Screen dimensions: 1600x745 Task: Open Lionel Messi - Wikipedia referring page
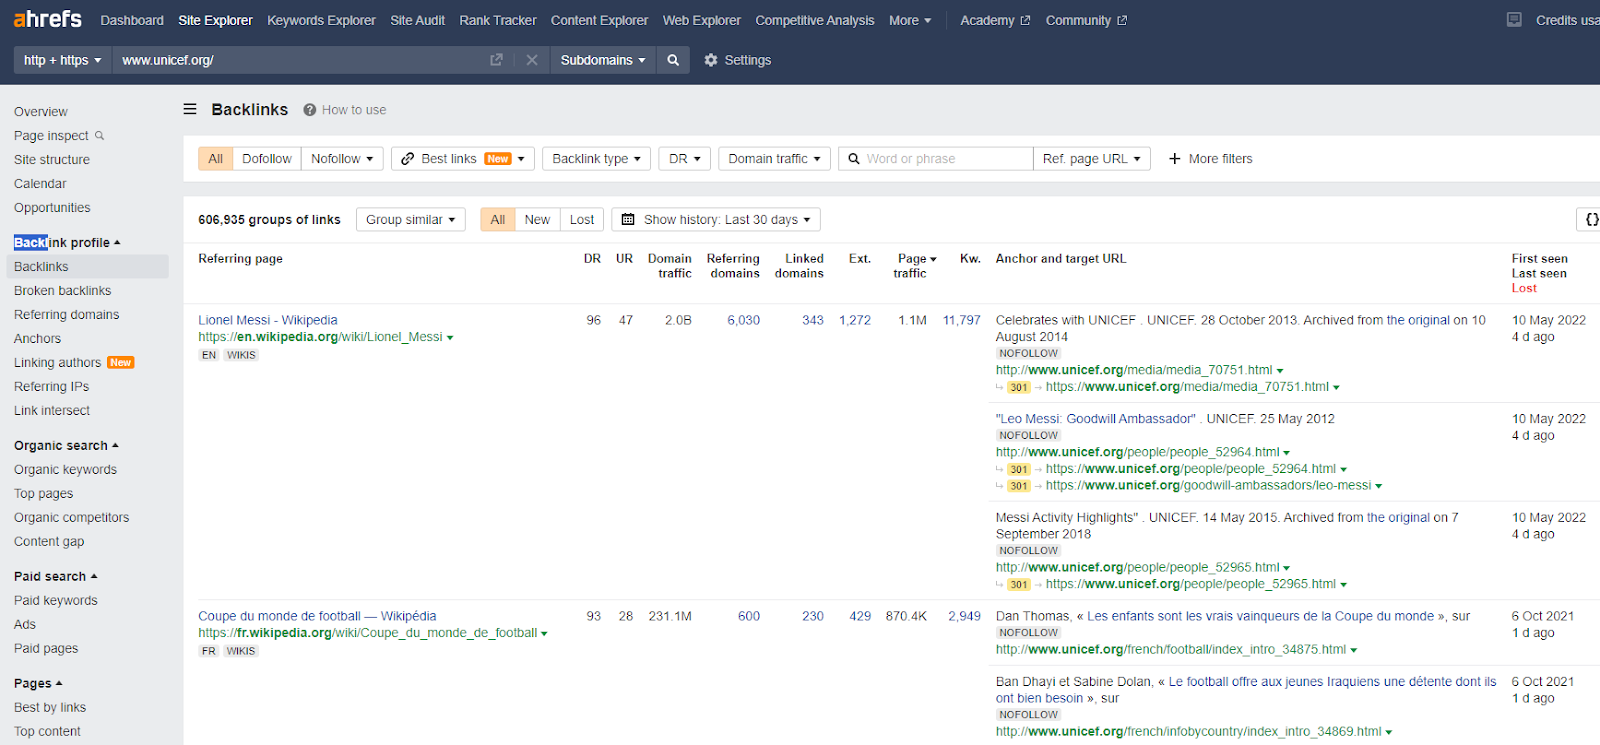point(267,320)
